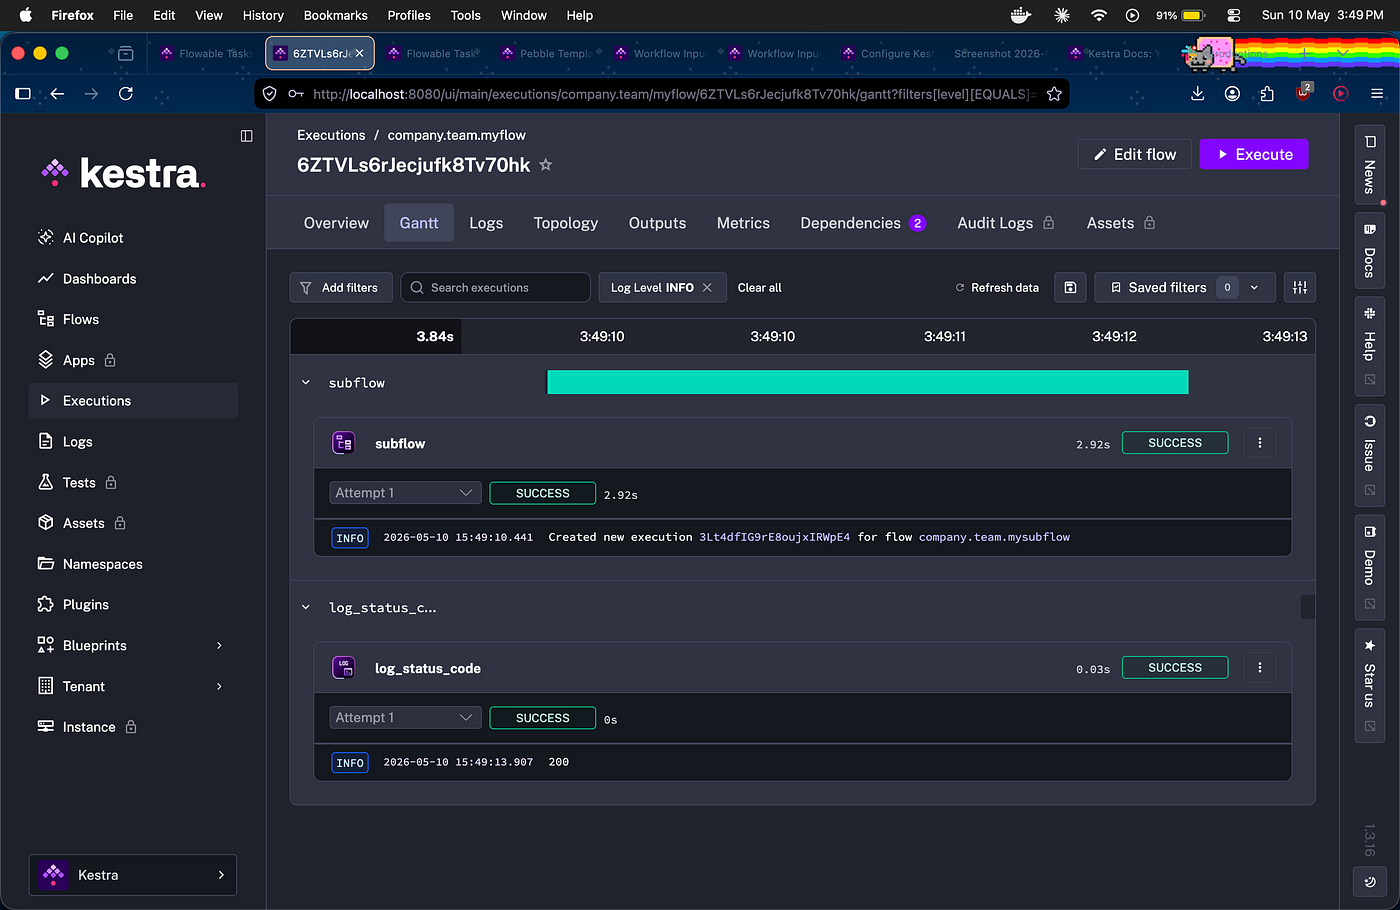Reload the page in Firefox

[126, 94]
